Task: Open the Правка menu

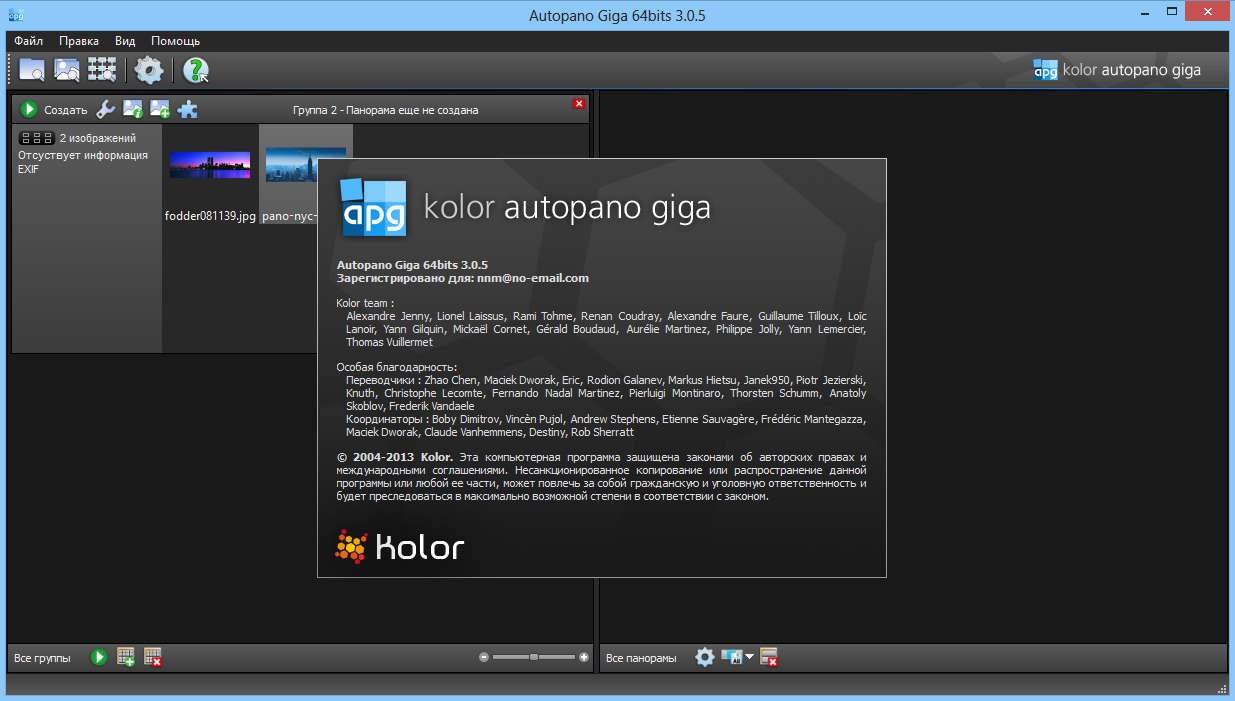Action: coord(79,41)
